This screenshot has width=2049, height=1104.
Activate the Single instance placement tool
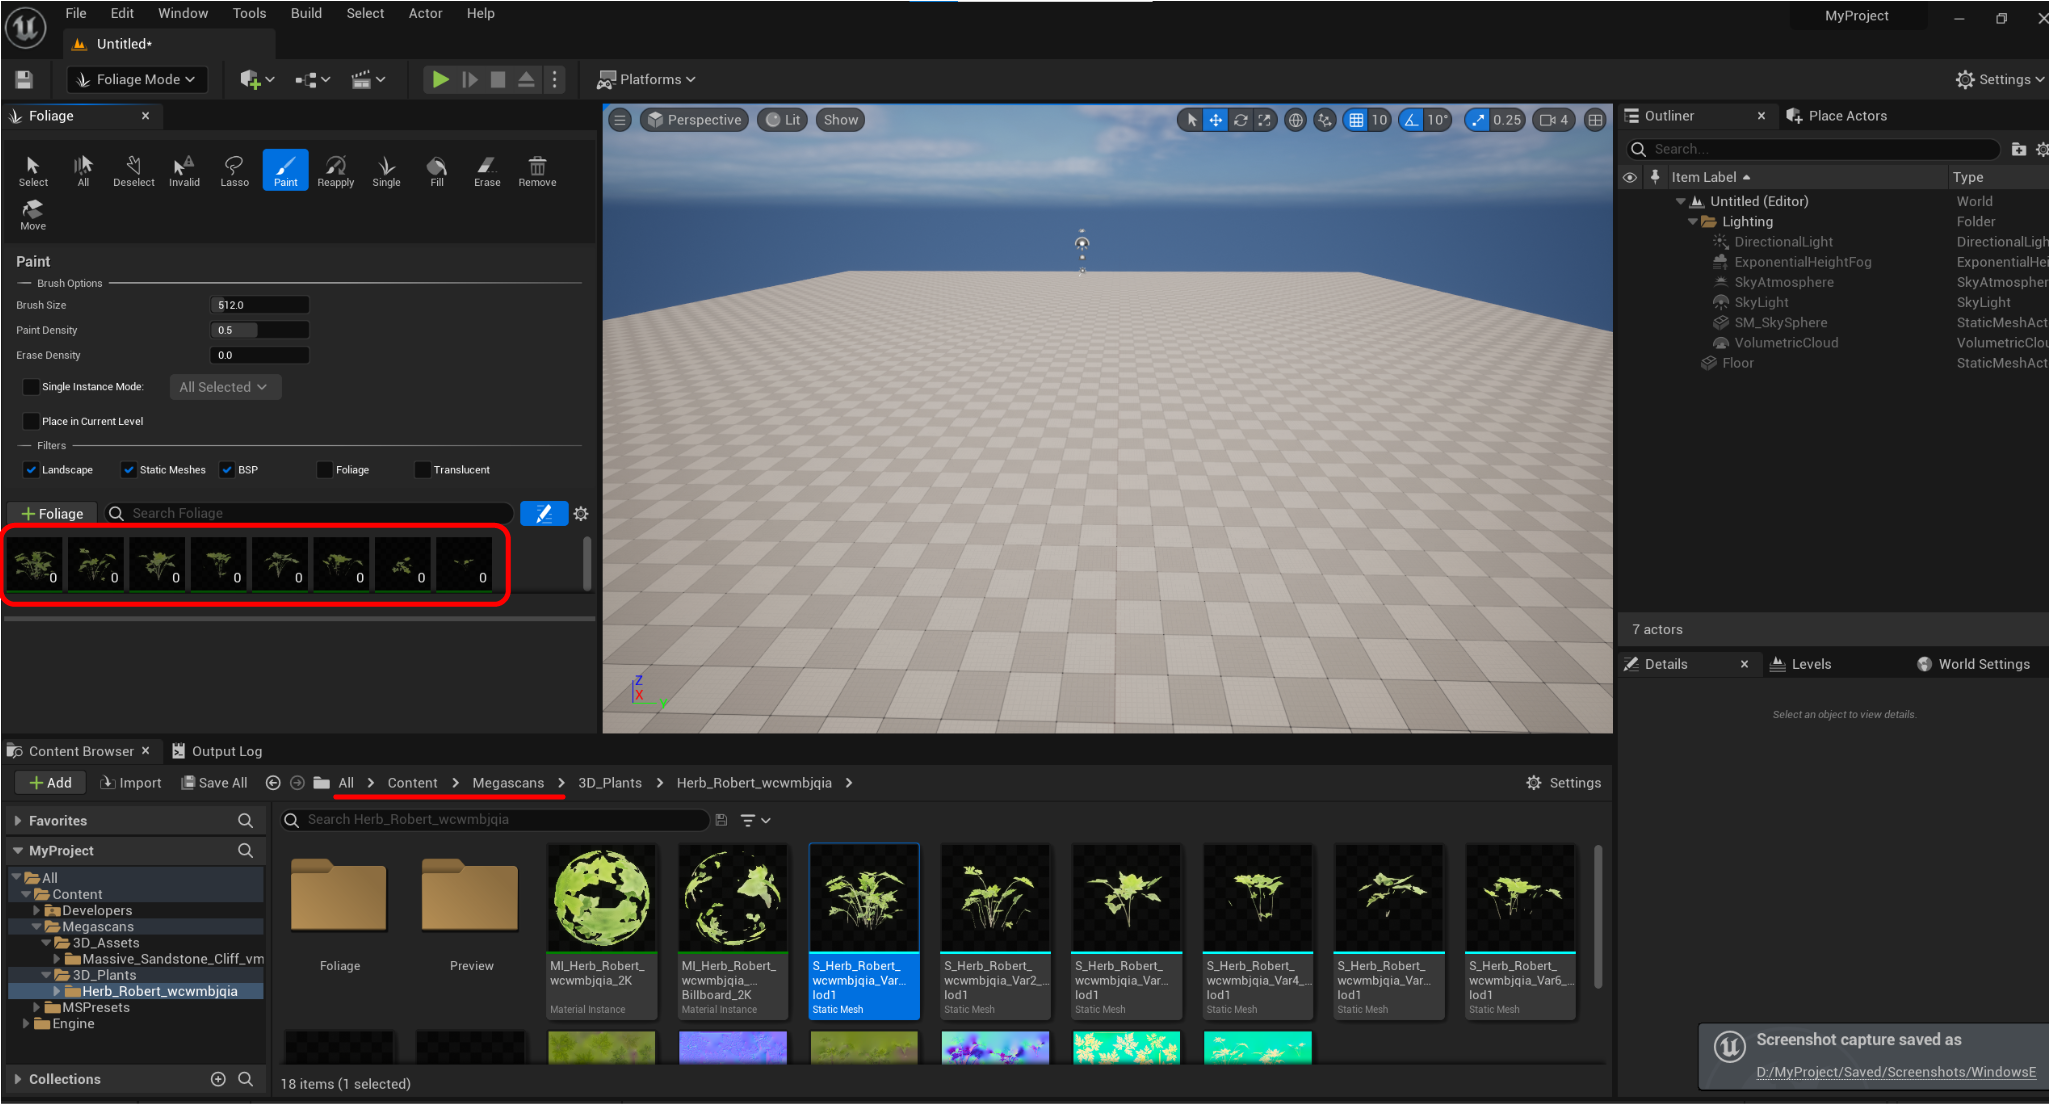pyautogui.click(x=386, y=170)
